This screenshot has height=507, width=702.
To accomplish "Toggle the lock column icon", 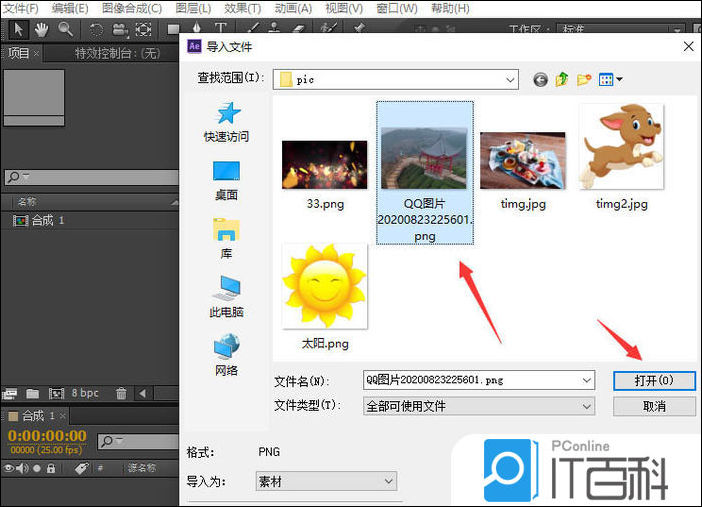I will click(50, 468).
